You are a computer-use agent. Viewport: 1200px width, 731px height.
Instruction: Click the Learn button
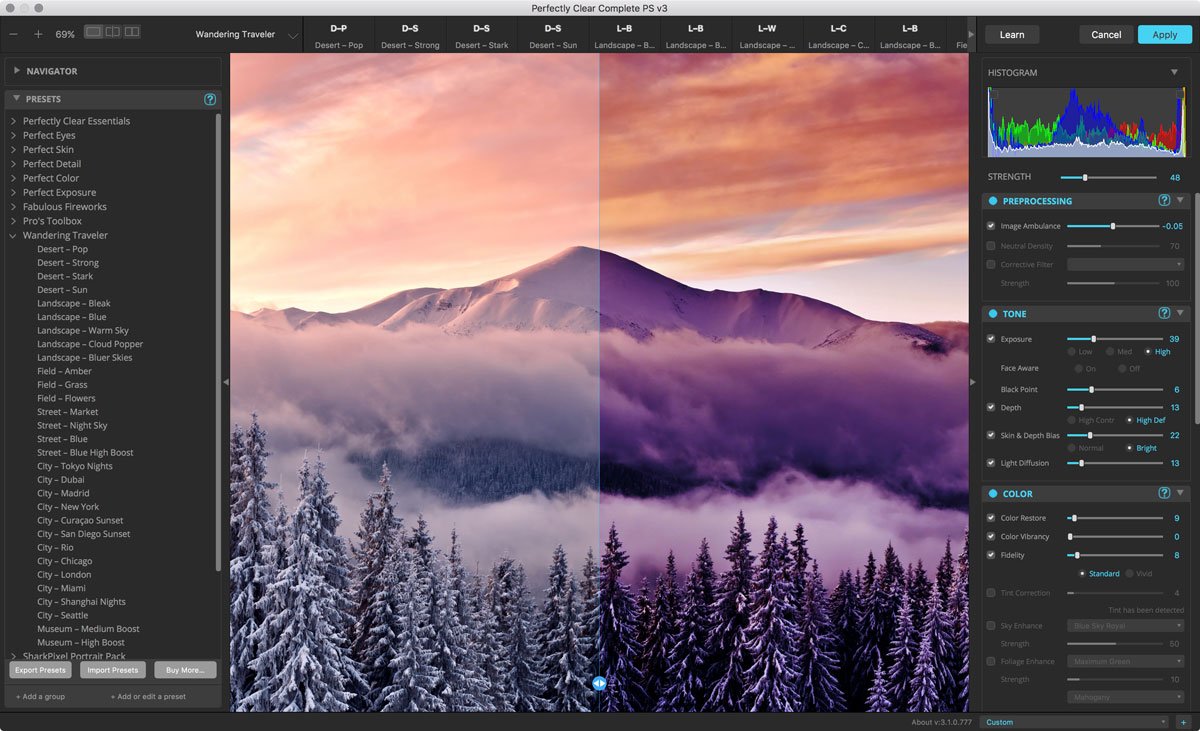point(1012,34)
